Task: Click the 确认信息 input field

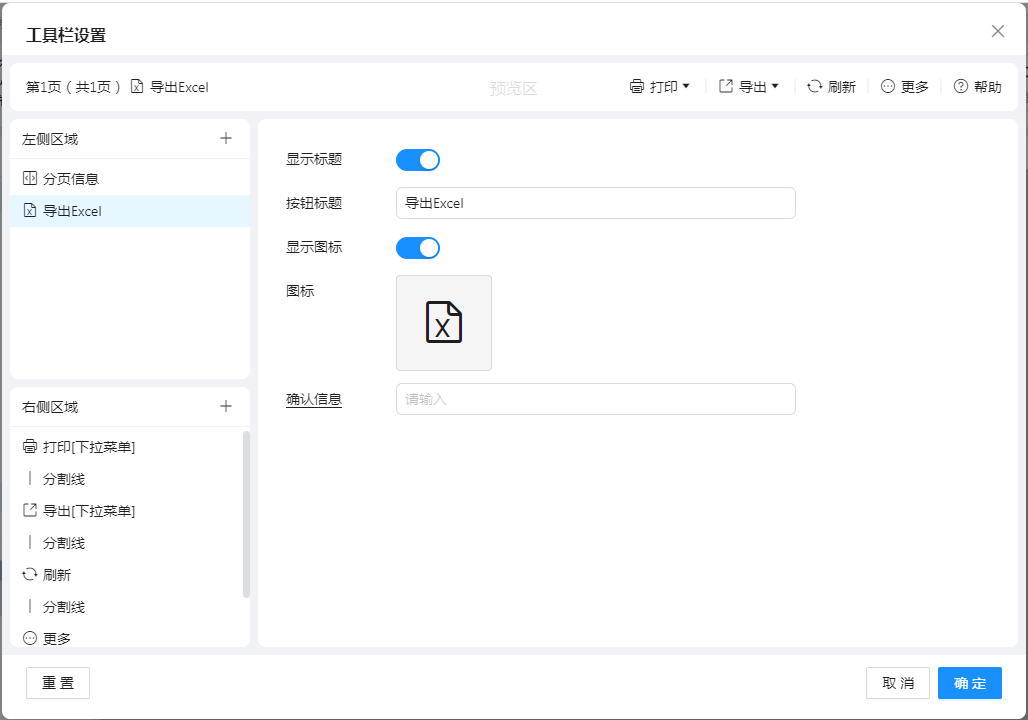Action: [x=595, y=399]
